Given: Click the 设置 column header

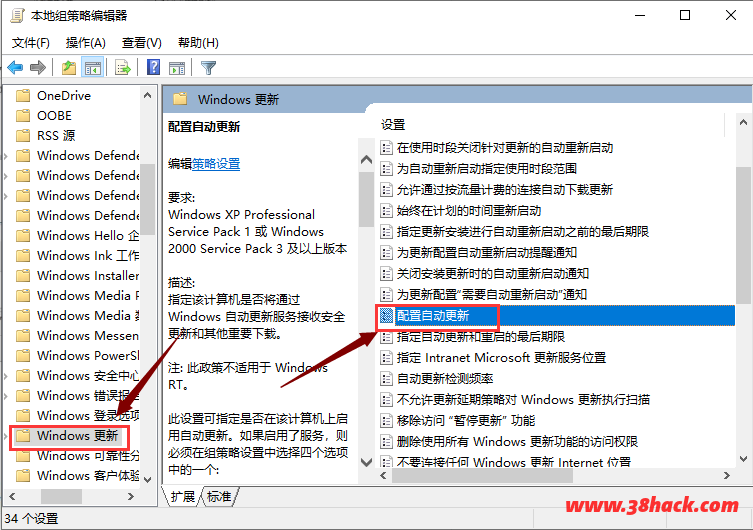Looking at the screenshot, I should (393, 125).
